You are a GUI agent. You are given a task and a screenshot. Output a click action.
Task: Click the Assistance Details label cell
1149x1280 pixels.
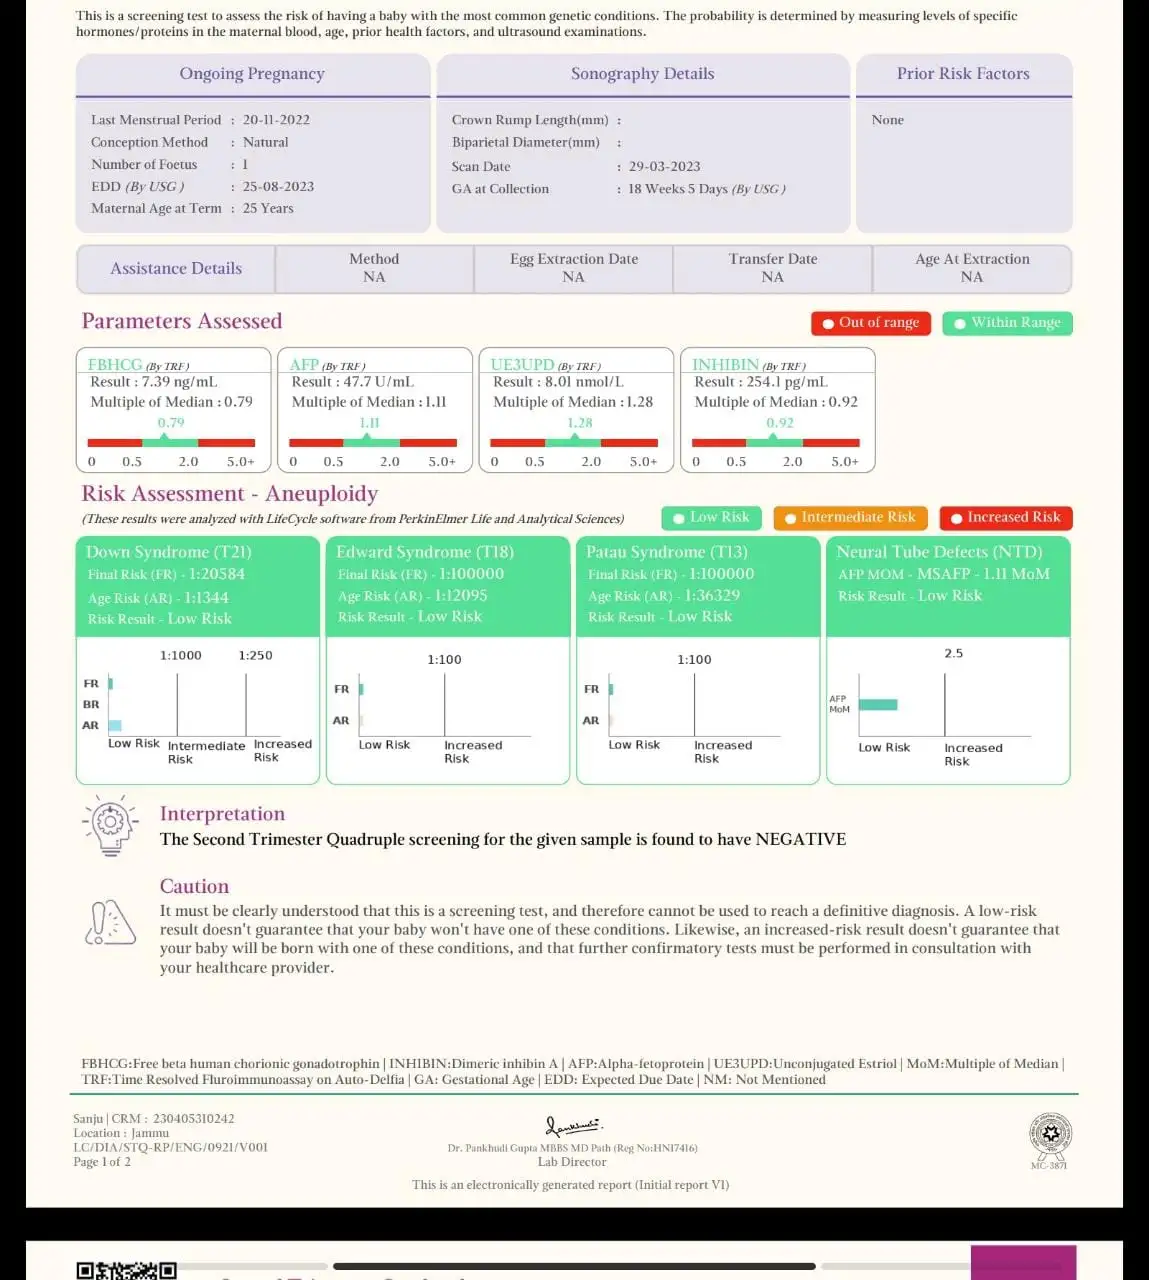tap(176, 269)
